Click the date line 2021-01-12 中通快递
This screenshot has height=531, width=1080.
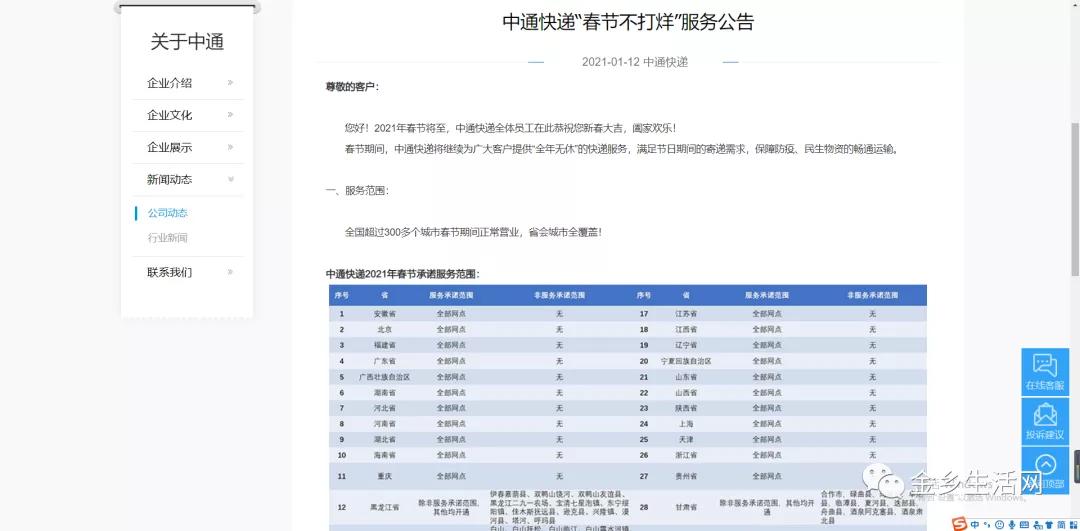634,62
